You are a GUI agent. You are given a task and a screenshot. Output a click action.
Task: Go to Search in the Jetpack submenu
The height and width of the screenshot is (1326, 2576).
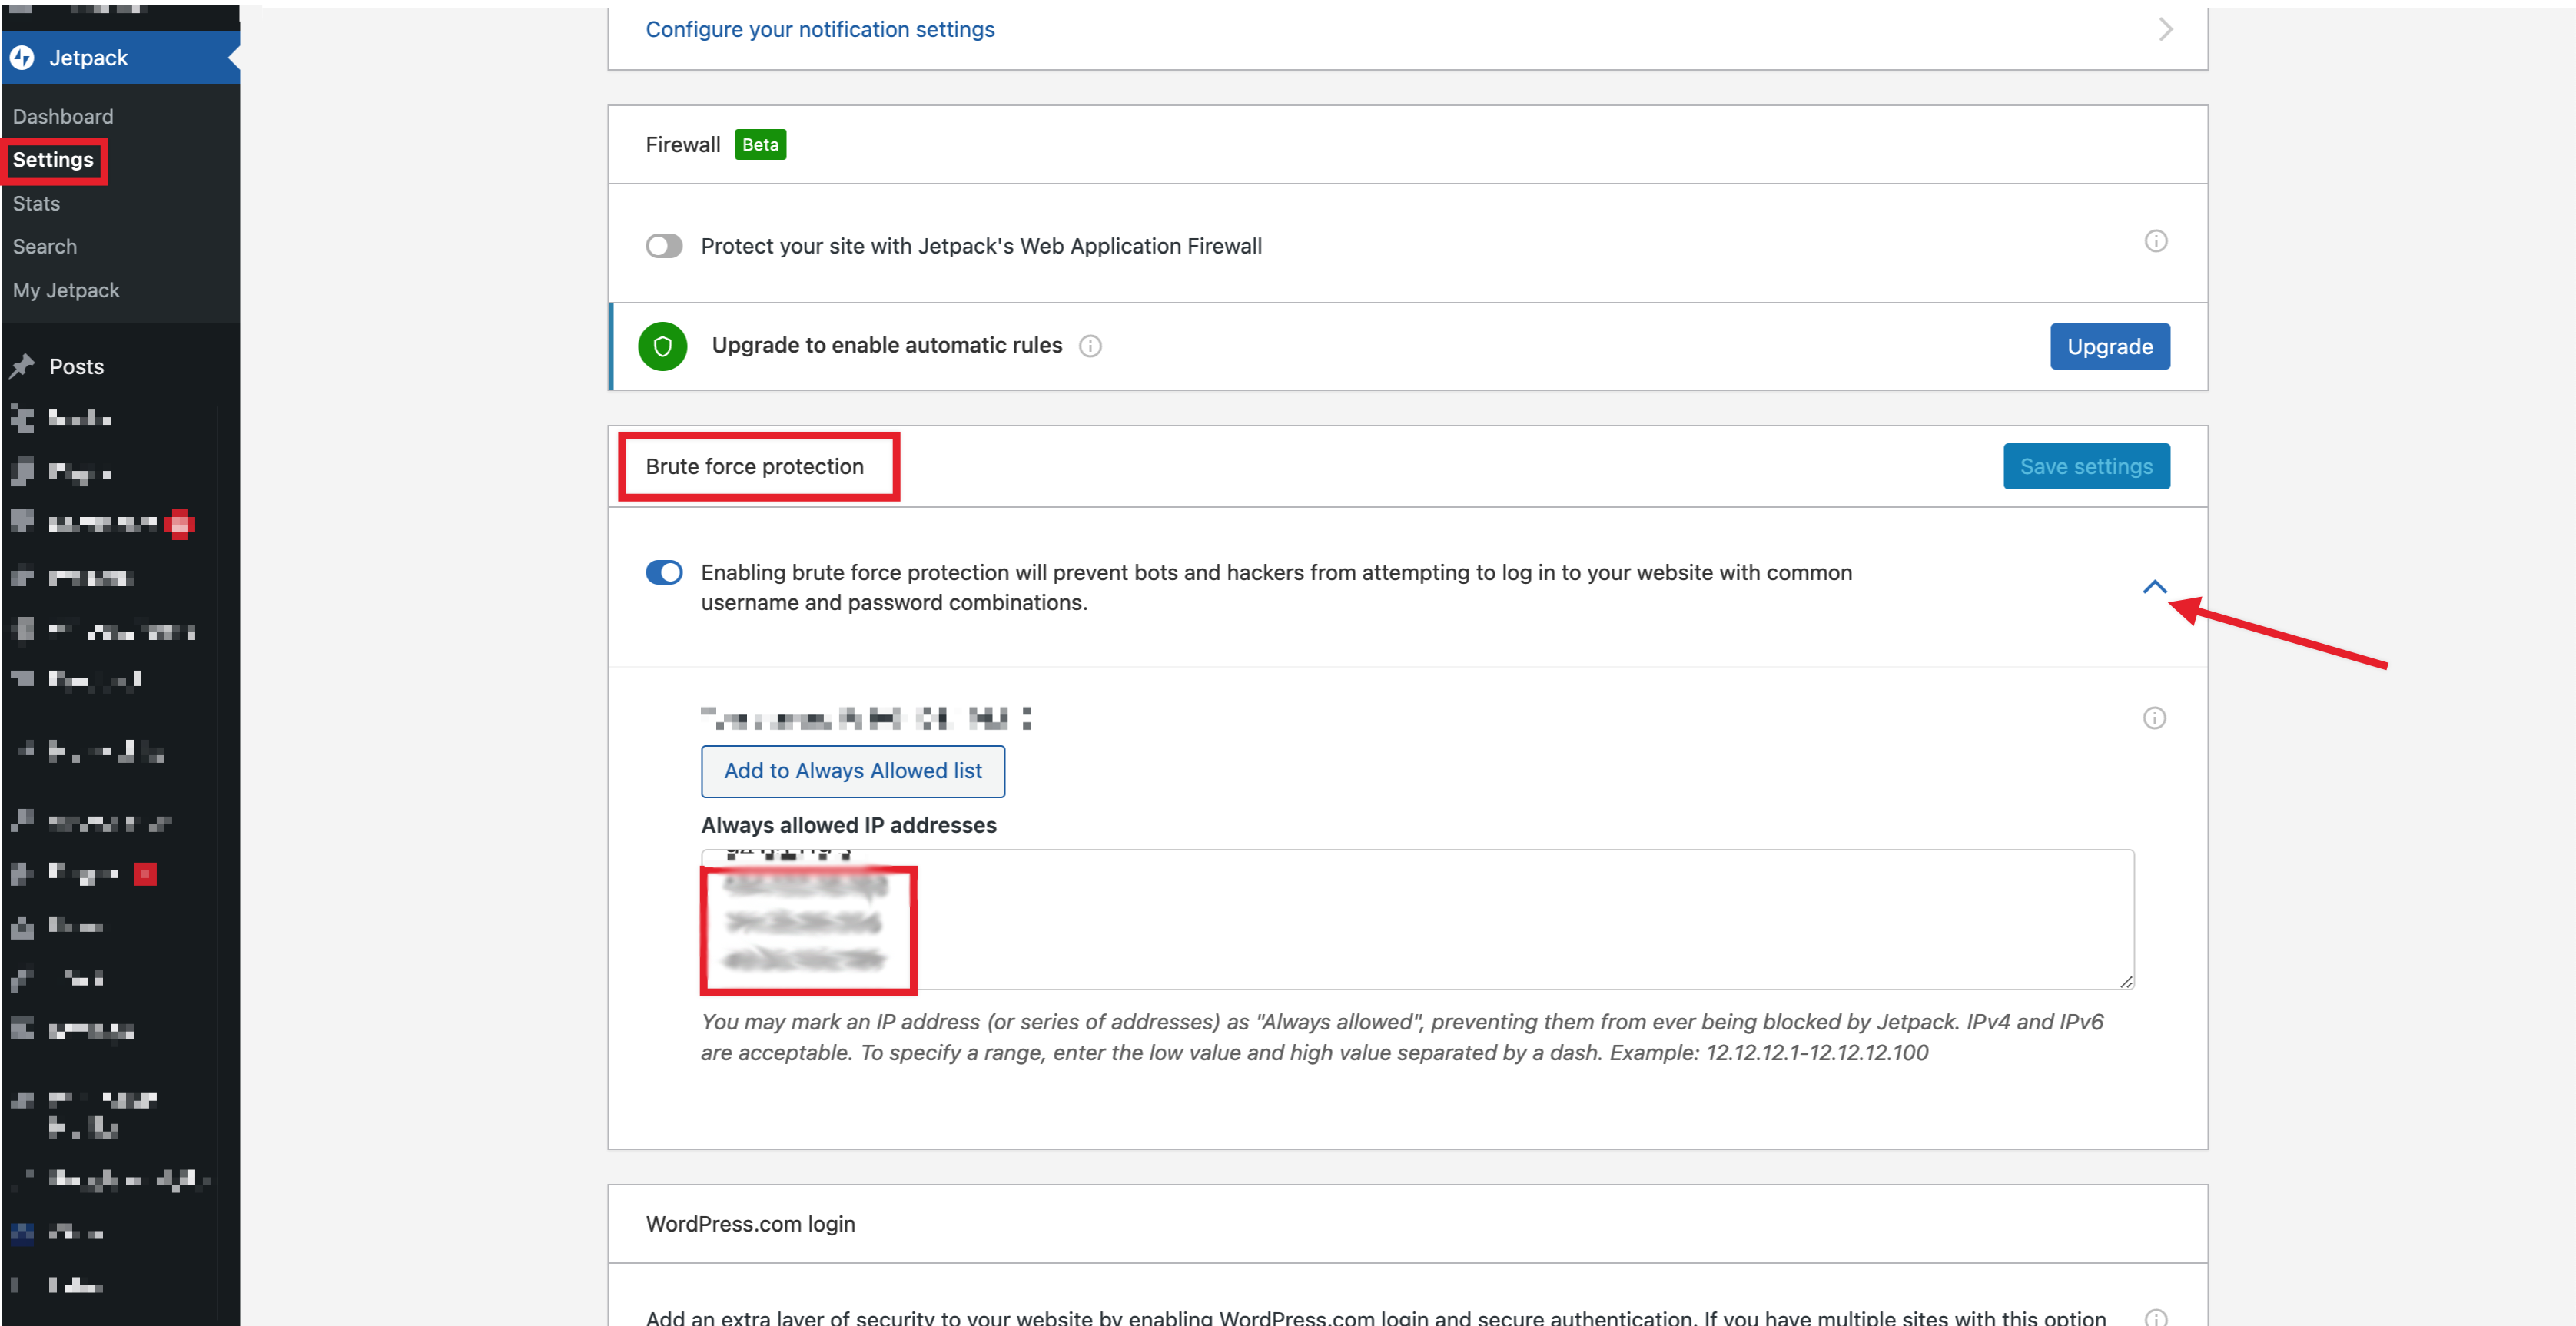[x=45, y=247]
